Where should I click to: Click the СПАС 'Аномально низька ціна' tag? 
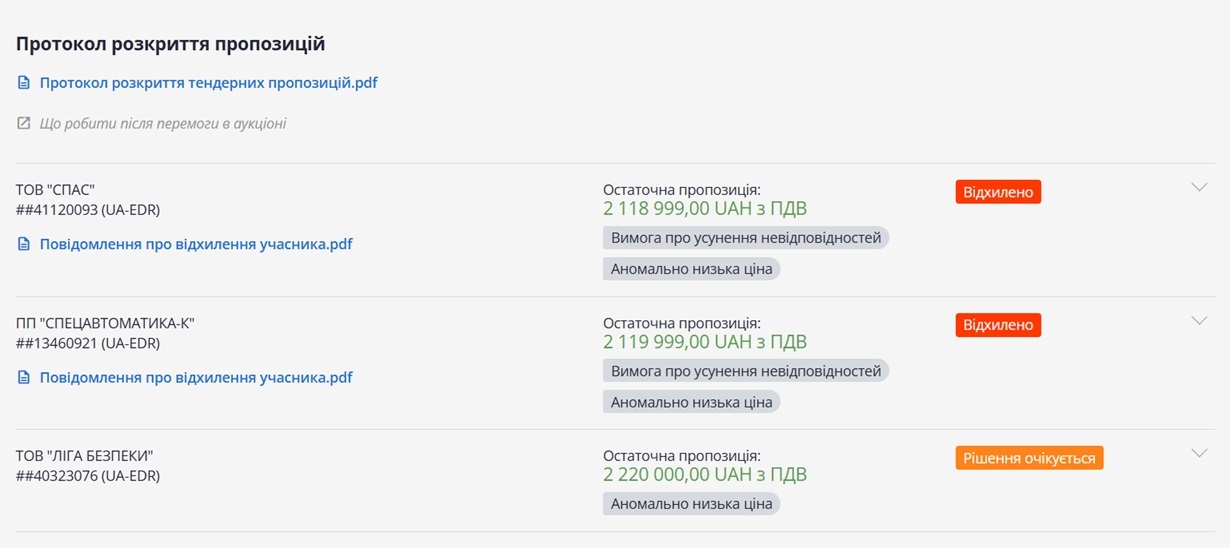pyautogui.click(x=691, y=269)
